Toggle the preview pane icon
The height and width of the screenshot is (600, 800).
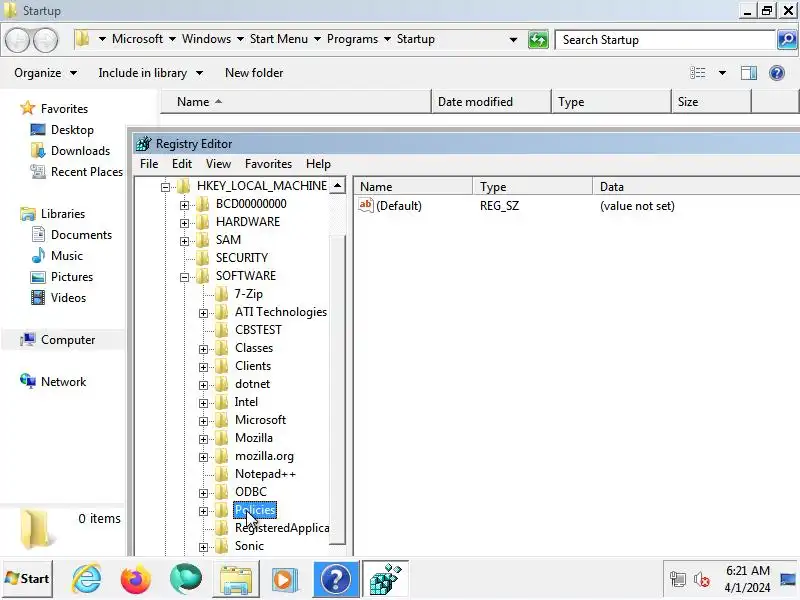(748, 73)
